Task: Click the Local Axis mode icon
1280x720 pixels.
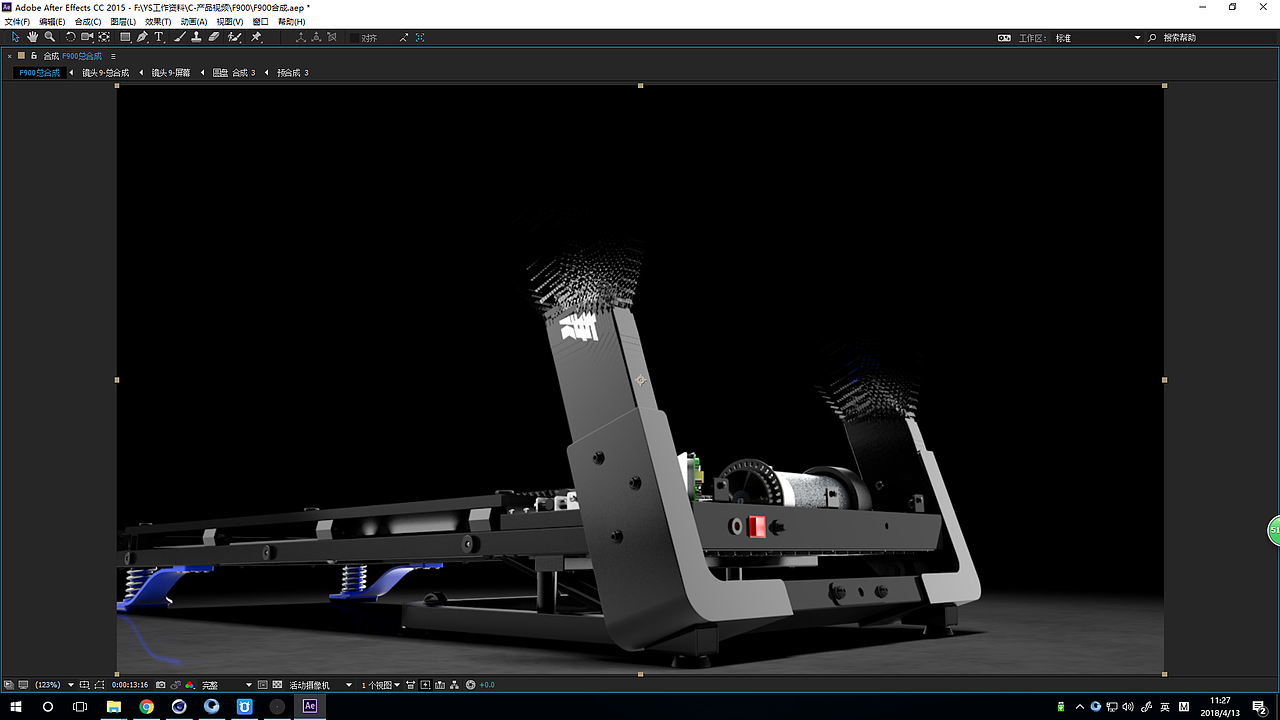Action: pyautogui.click(x=301, y=37)
